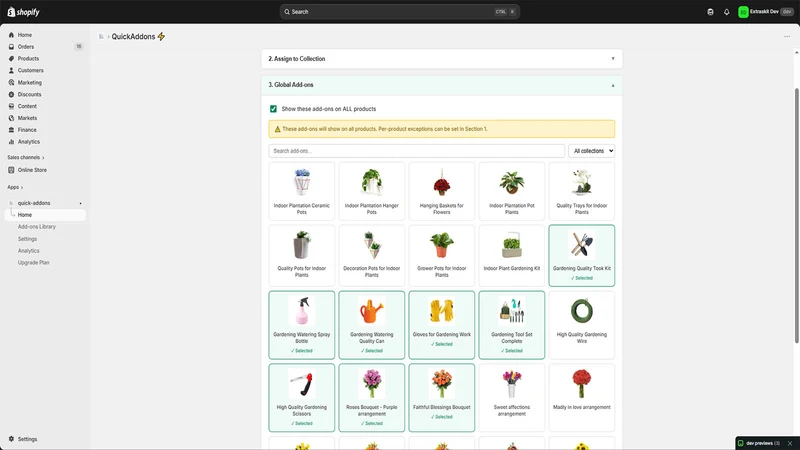800x450 pixels.
Task: Uncheck Show these add-ons on ALL products
Action: tap(273, 109)
